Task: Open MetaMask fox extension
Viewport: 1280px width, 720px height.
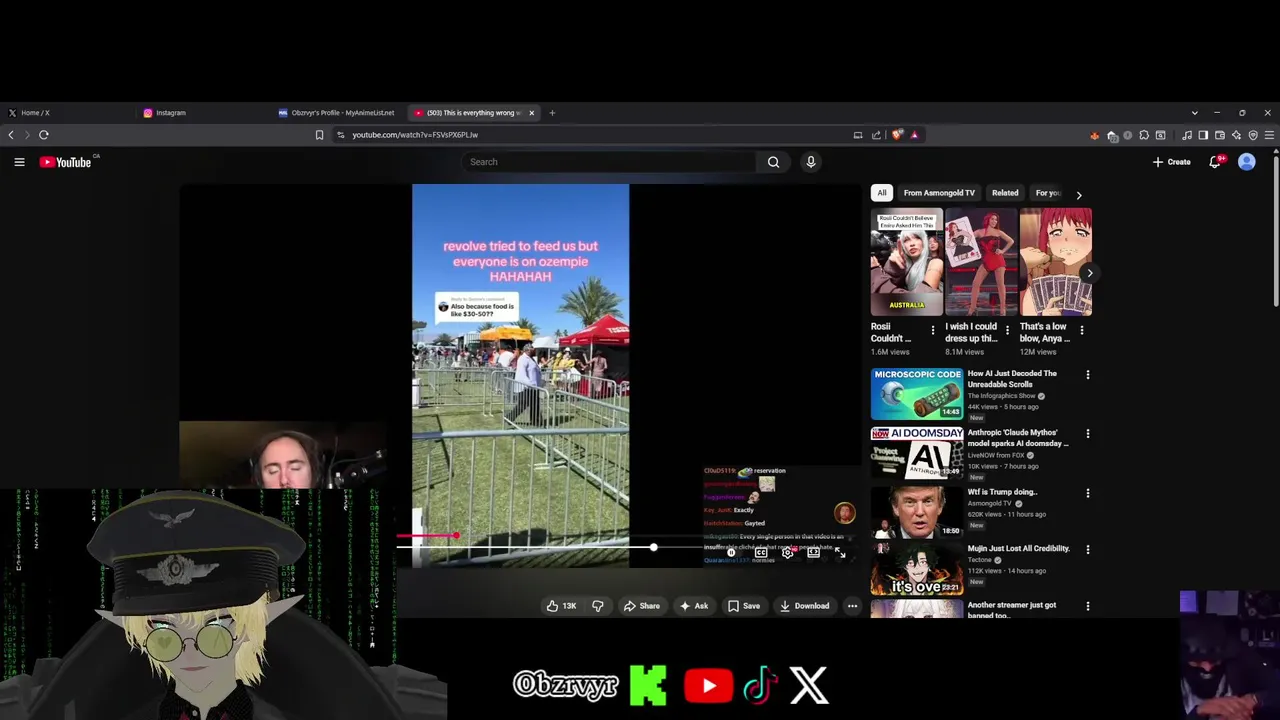Action: pos(1094,135)
